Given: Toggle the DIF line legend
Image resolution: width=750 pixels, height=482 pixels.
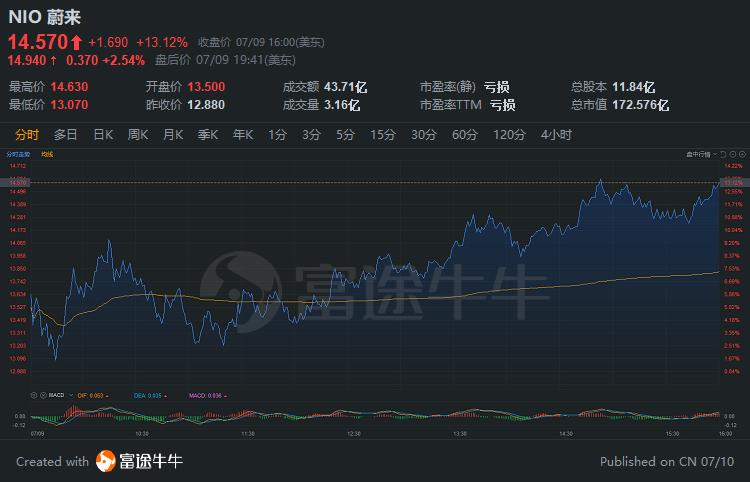Looking at the screenshot, I should 90,395.
